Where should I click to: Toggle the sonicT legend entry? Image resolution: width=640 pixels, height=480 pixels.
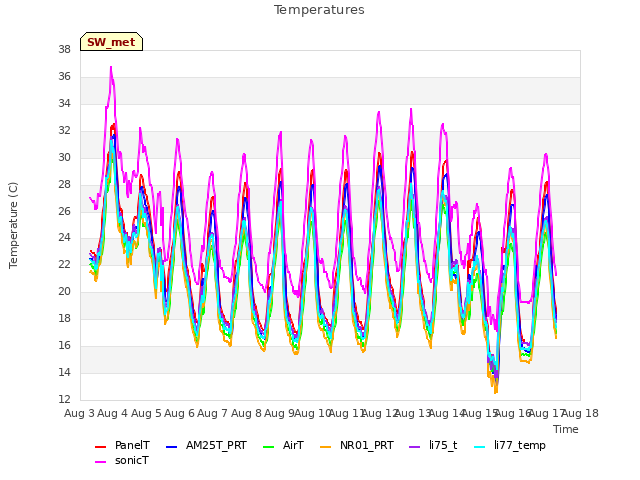[x=122, y=460]
